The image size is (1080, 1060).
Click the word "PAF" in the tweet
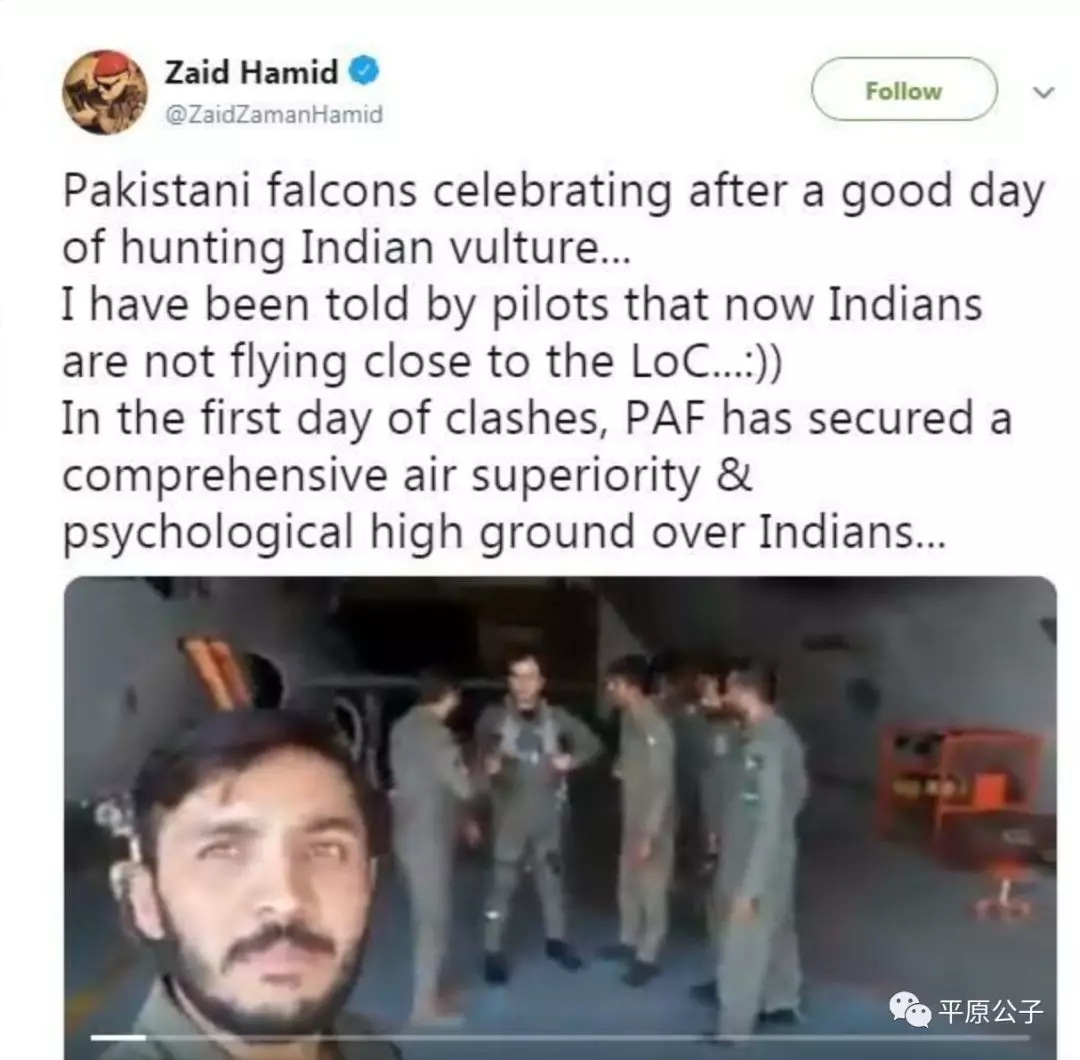point(665,418)
